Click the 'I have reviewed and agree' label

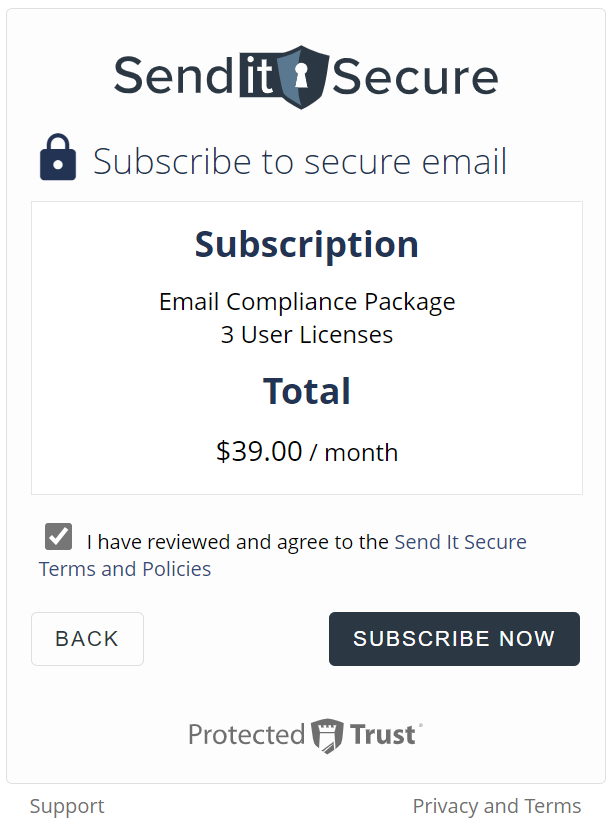[x=238, y=542]
